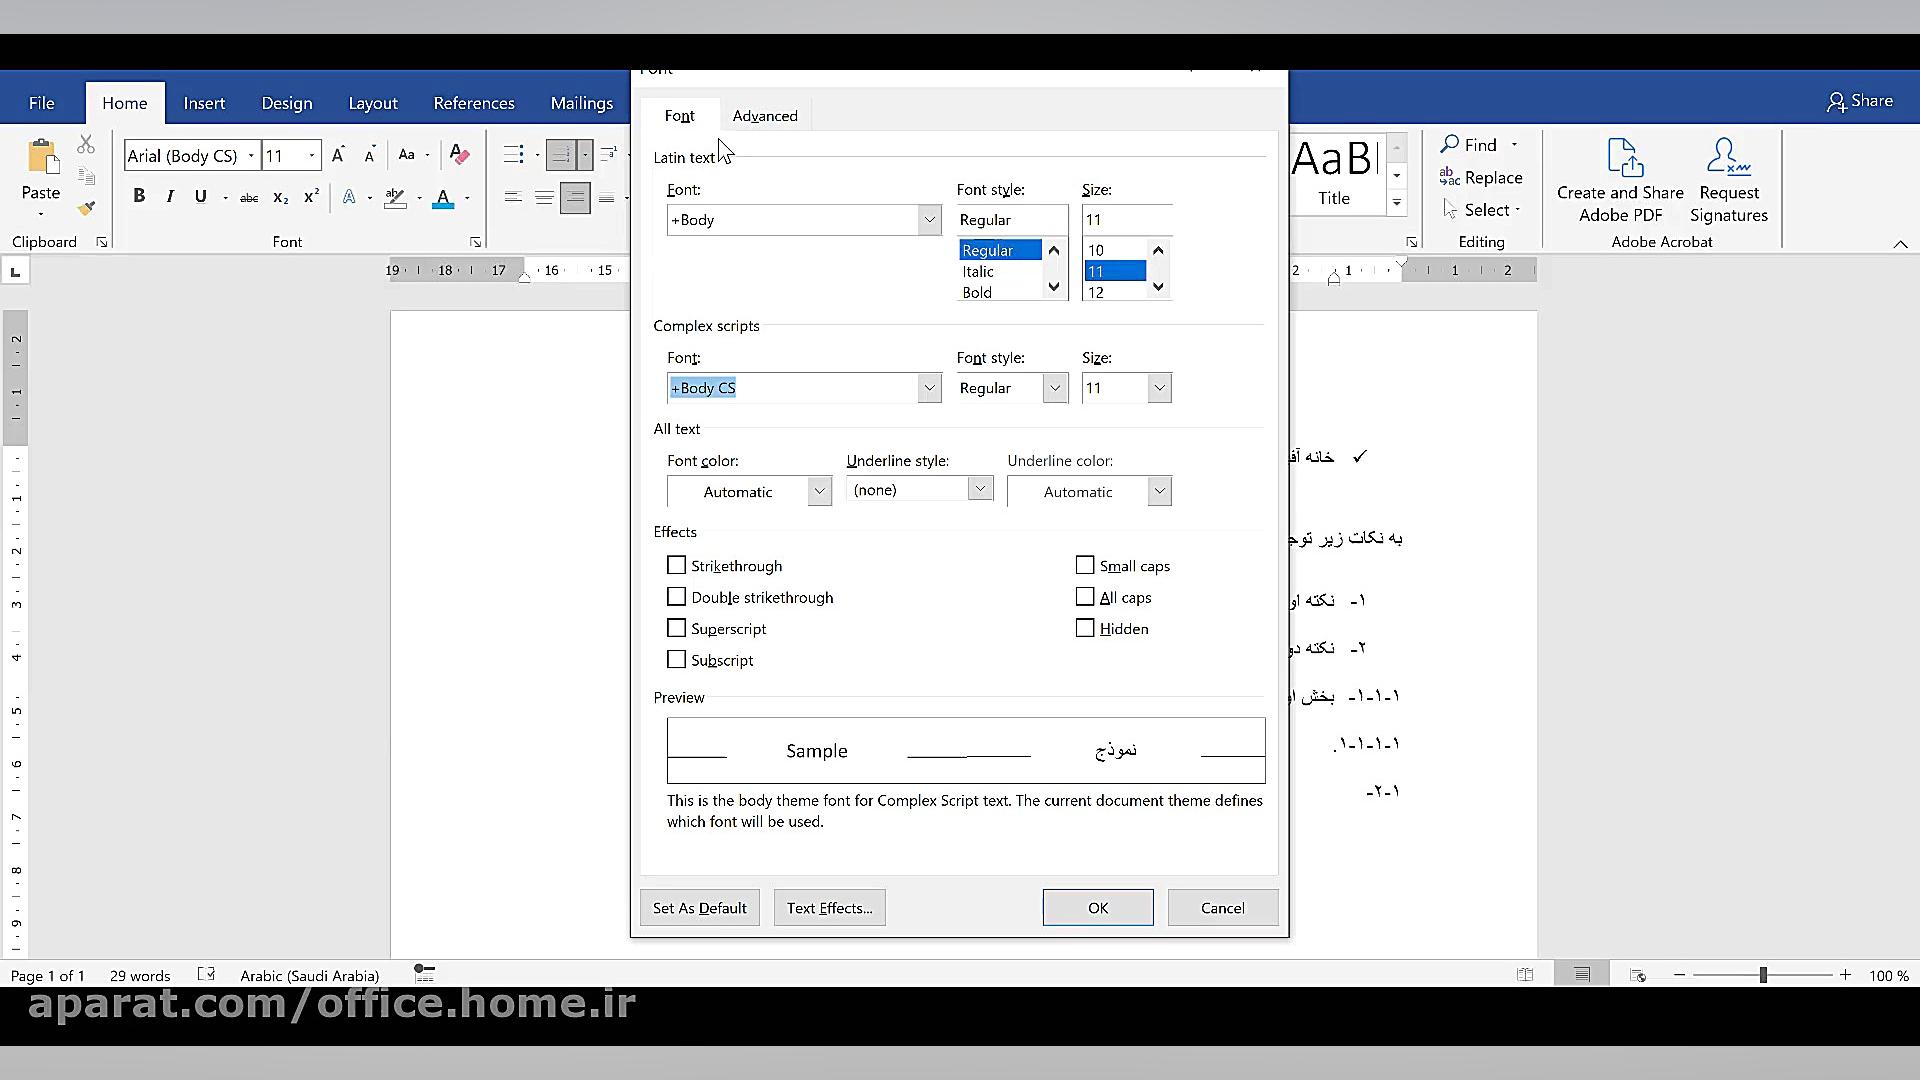Screen dimensions: 1920x1080
Task: Expand the Latin text font combo box
Action: [929, 220]
